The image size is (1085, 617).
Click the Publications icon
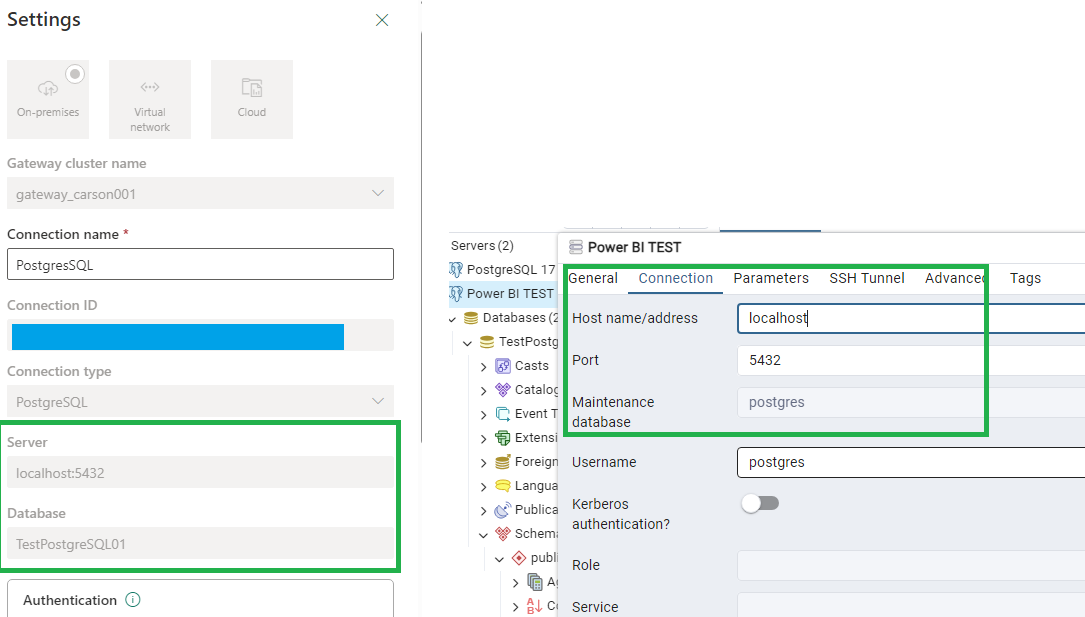(x=503, y=510)
